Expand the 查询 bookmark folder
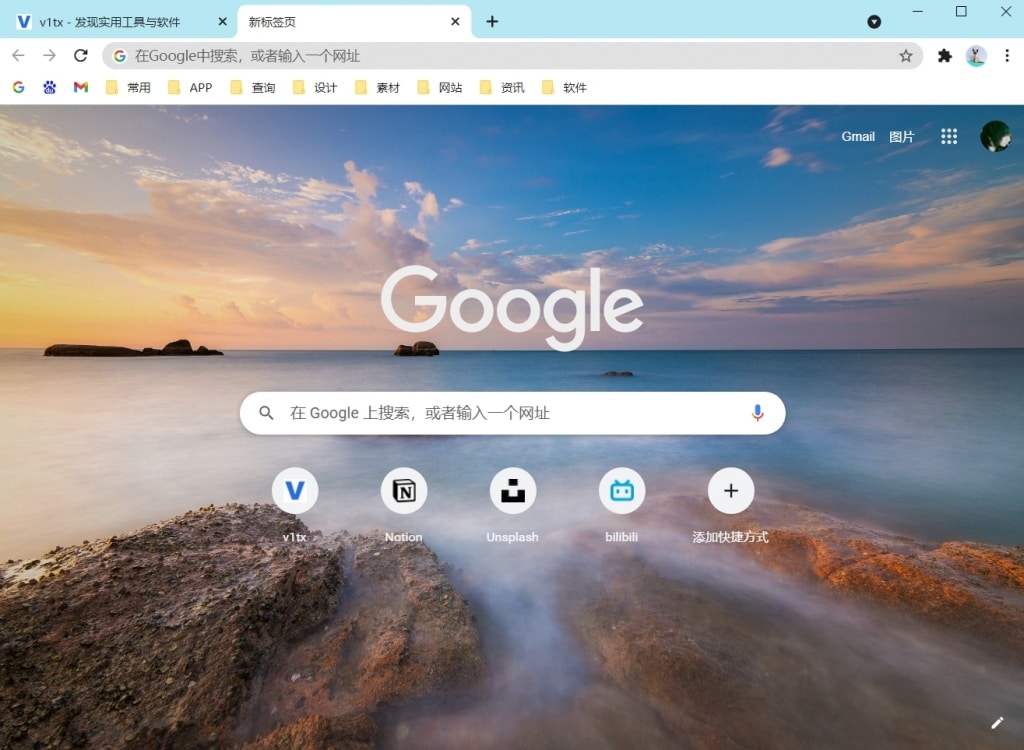This screenshot has height=750, width=1024. coord(253,87)
